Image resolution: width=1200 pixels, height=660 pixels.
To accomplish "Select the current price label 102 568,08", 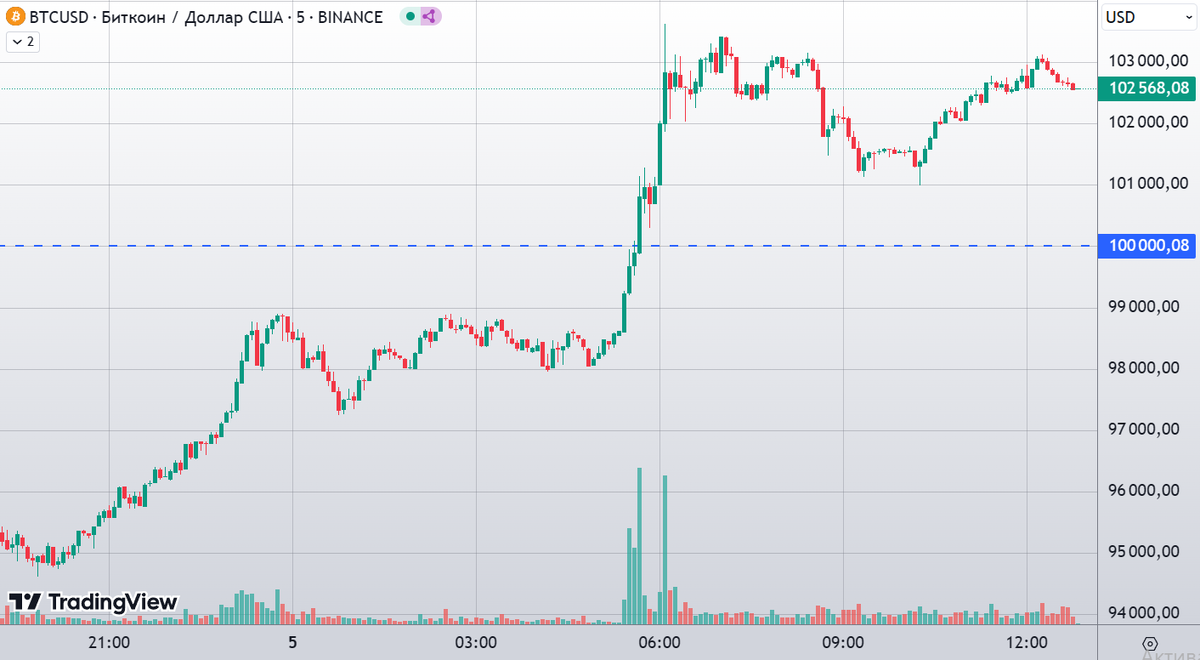I will point(1146,88).
